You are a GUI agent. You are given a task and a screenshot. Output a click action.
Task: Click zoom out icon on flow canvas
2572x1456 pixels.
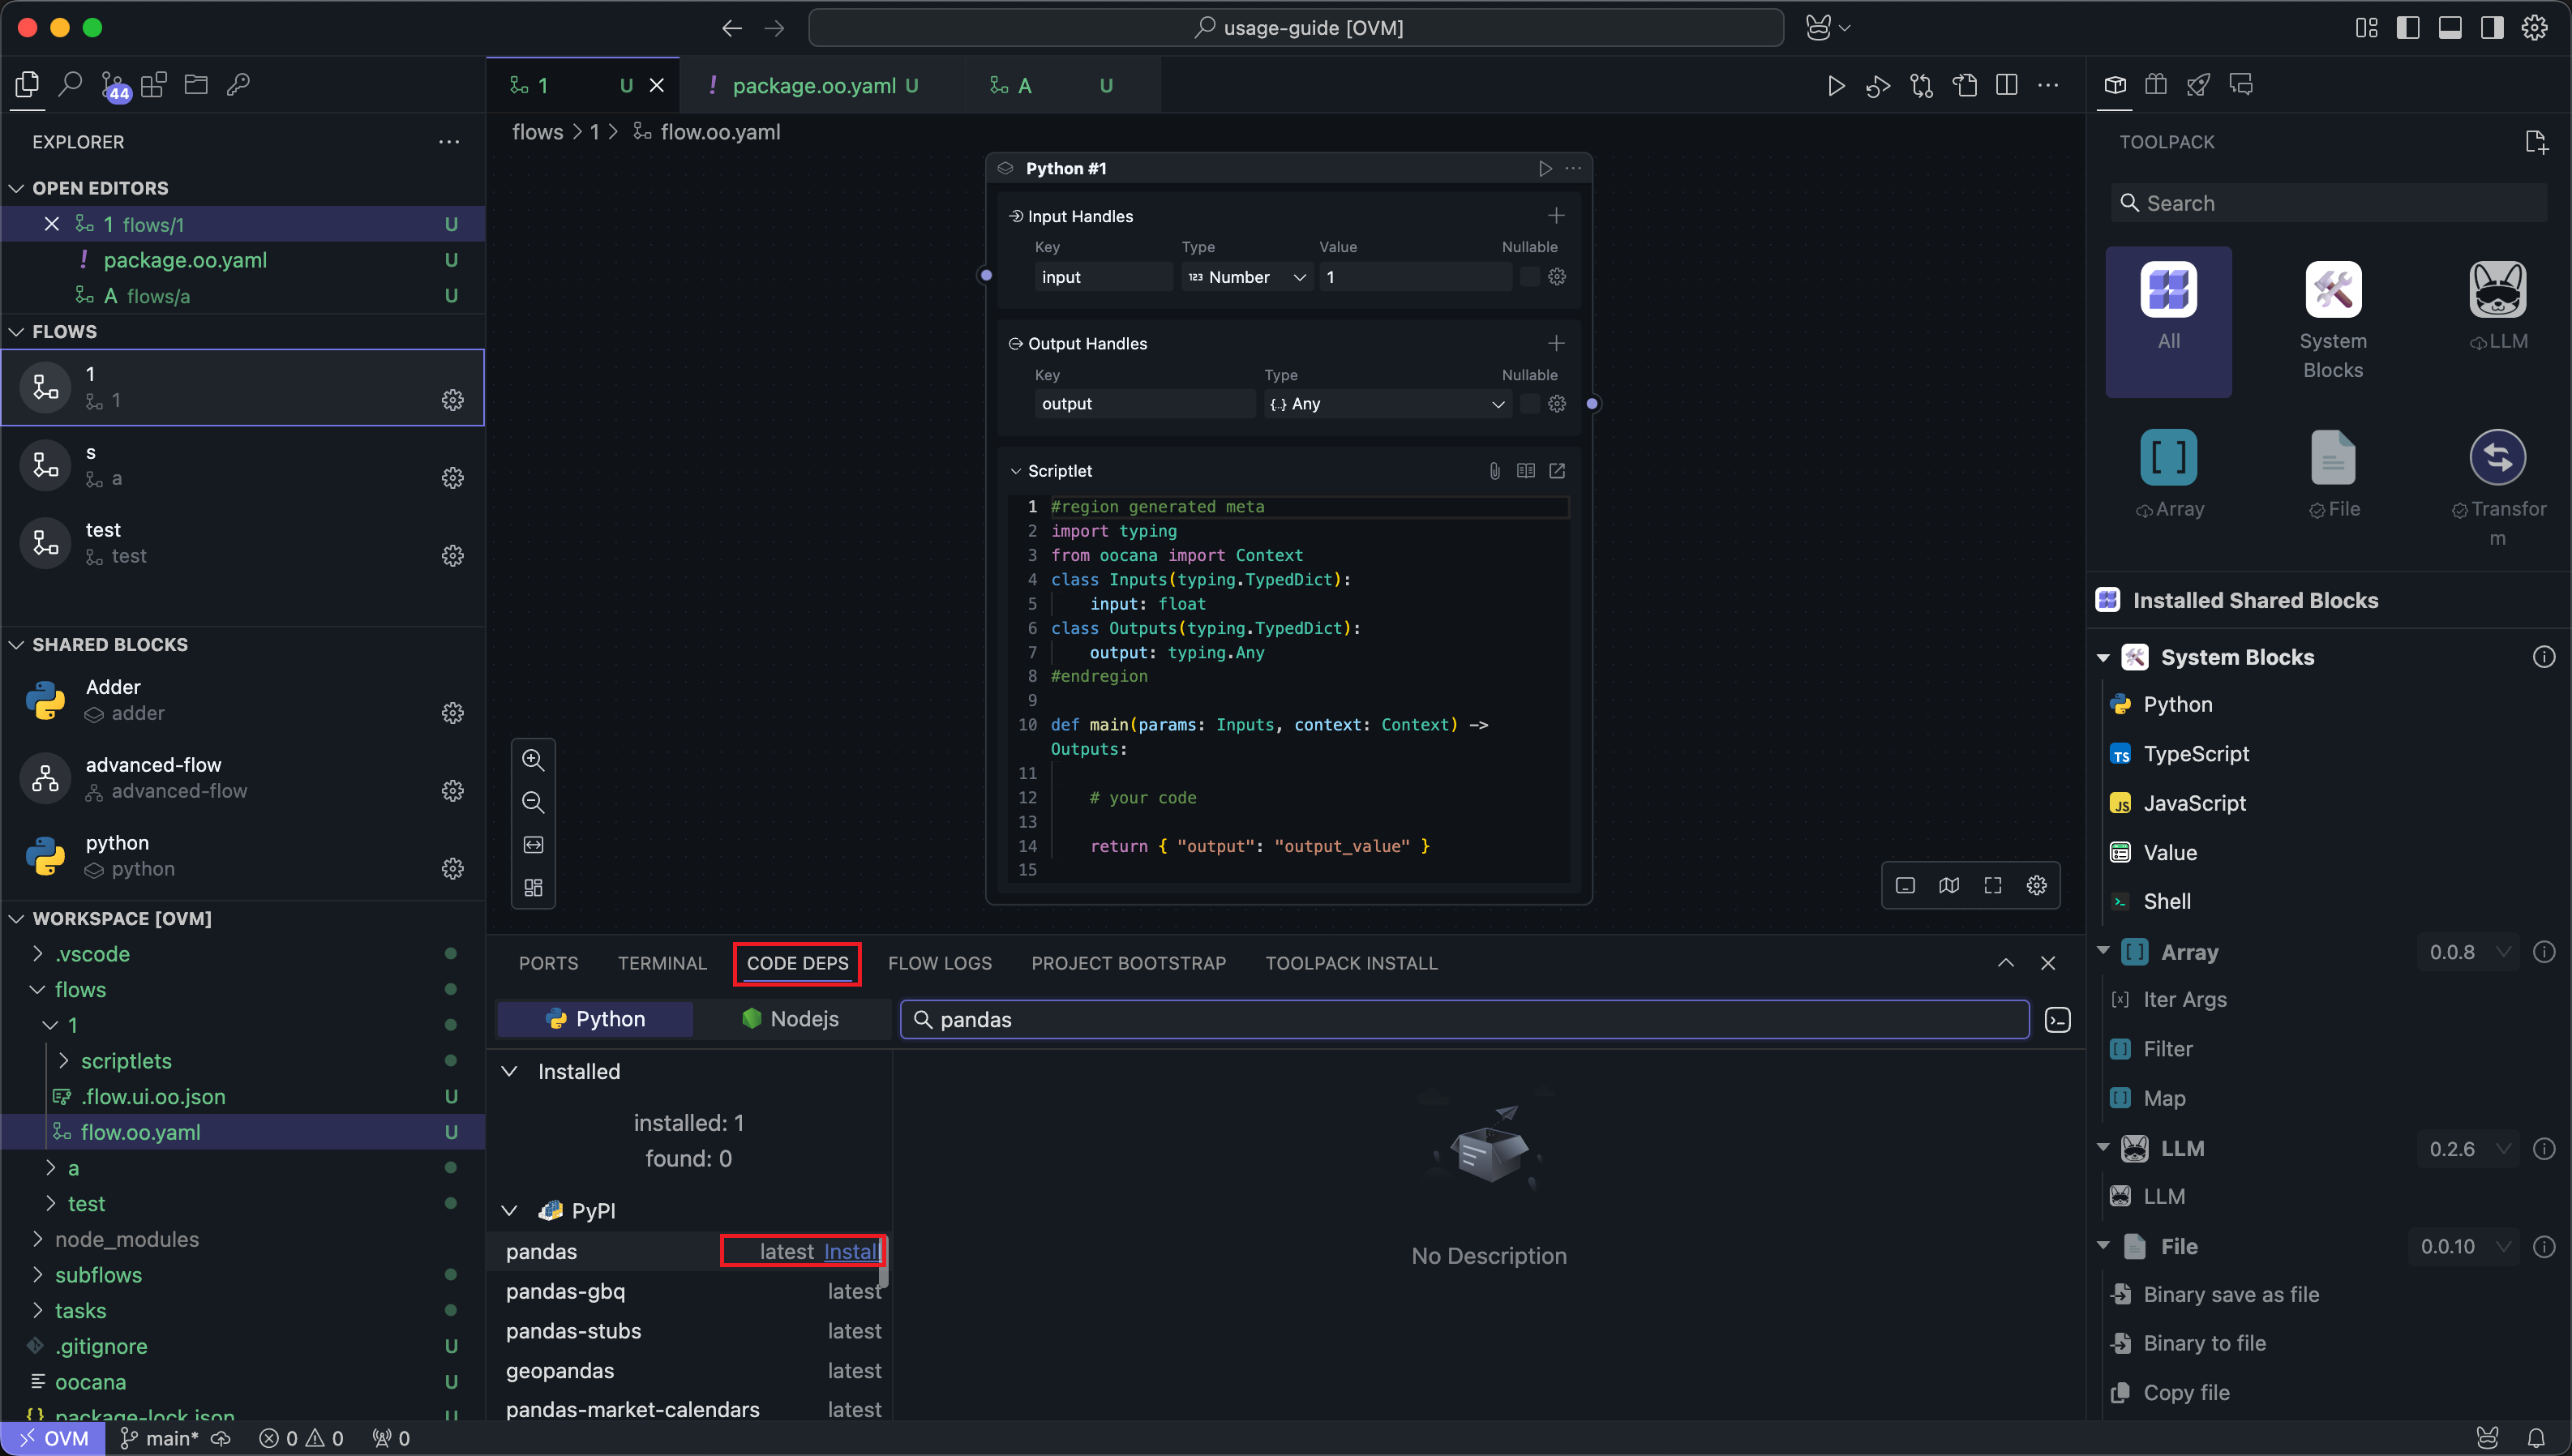tap(533, 802)
